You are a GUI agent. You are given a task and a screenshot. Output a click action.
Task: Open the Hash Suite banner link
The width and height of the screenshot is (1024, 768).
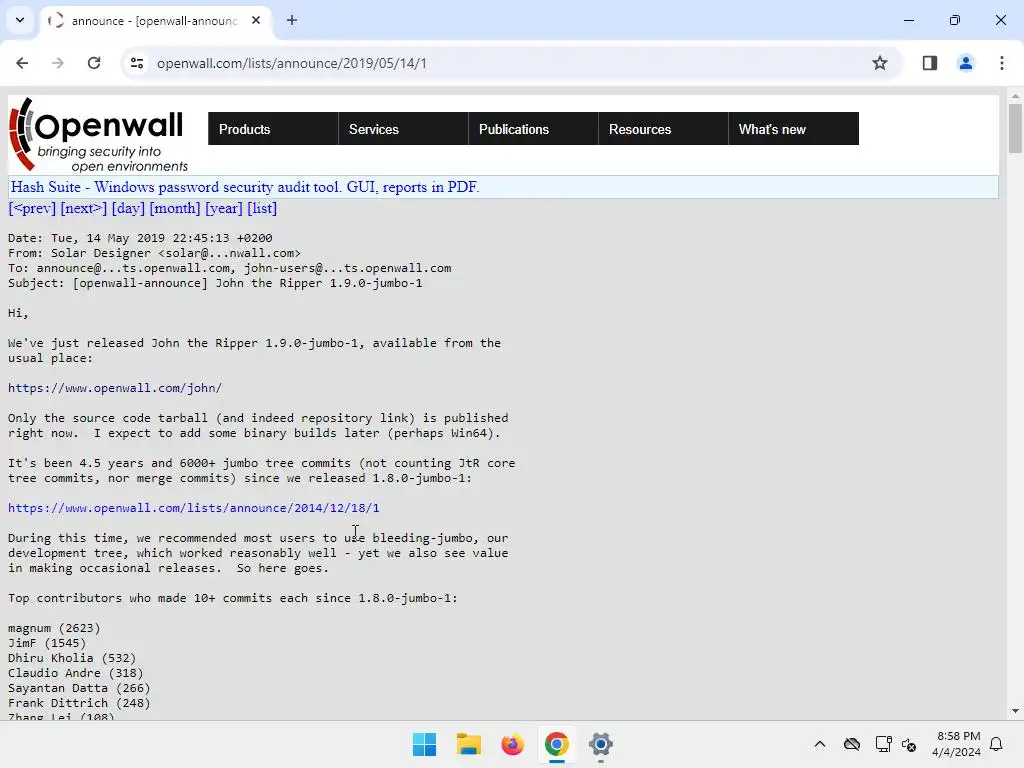[245, 187]
